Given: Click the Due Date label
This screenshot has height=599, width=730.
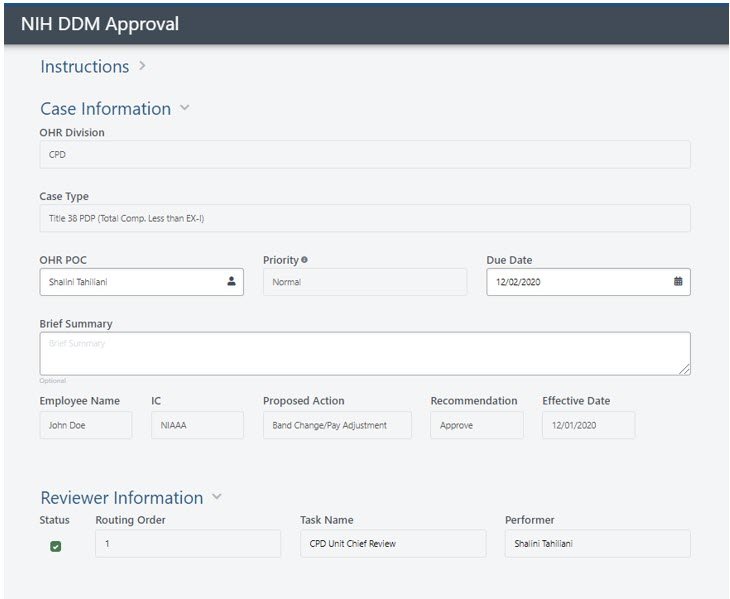Looking at the screenshot, I should [x=509, y=260].
